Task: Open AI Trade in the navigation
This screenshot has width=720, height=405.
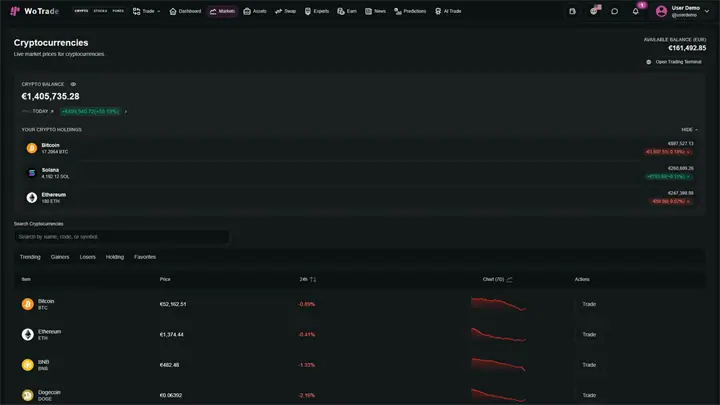Action: pyautogui.click(x=448, y=11)
